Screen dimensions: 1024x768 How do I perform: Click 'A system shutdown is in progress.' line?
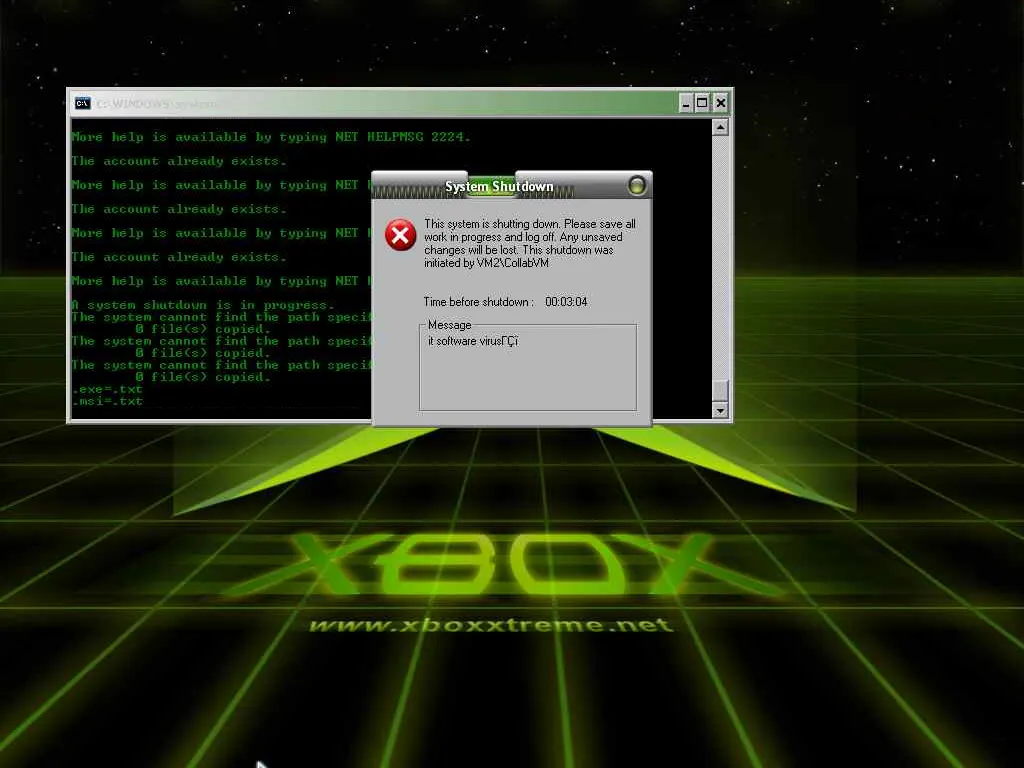[x=203, y=305]
